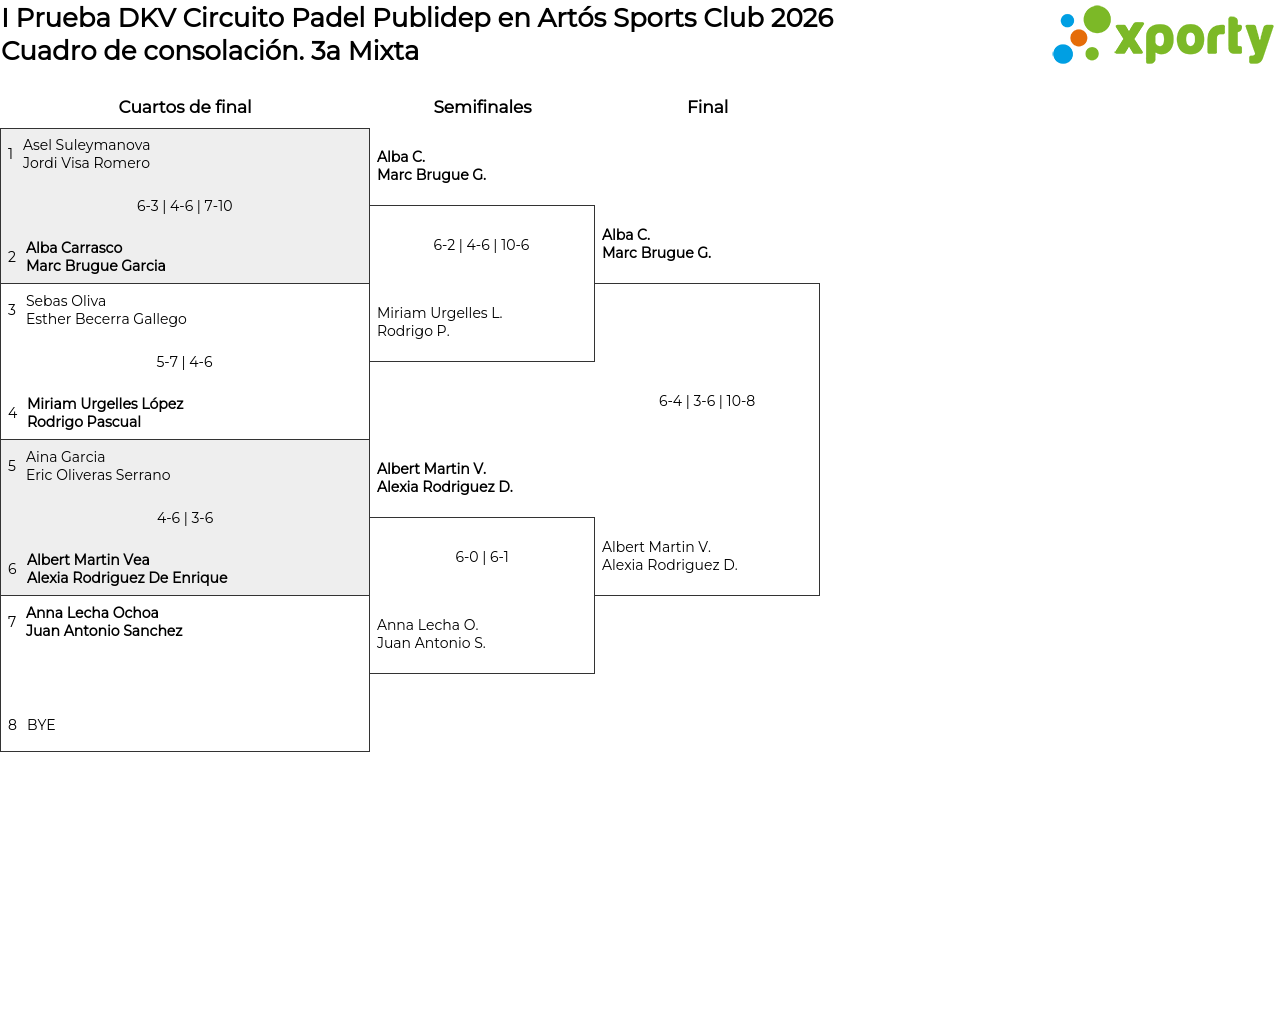Click semifinal score 6-2 | 4-6 | 10-6
The height and width of the screenshot is (1015, 1280).
pyautogui.click(x=481, y=245)
